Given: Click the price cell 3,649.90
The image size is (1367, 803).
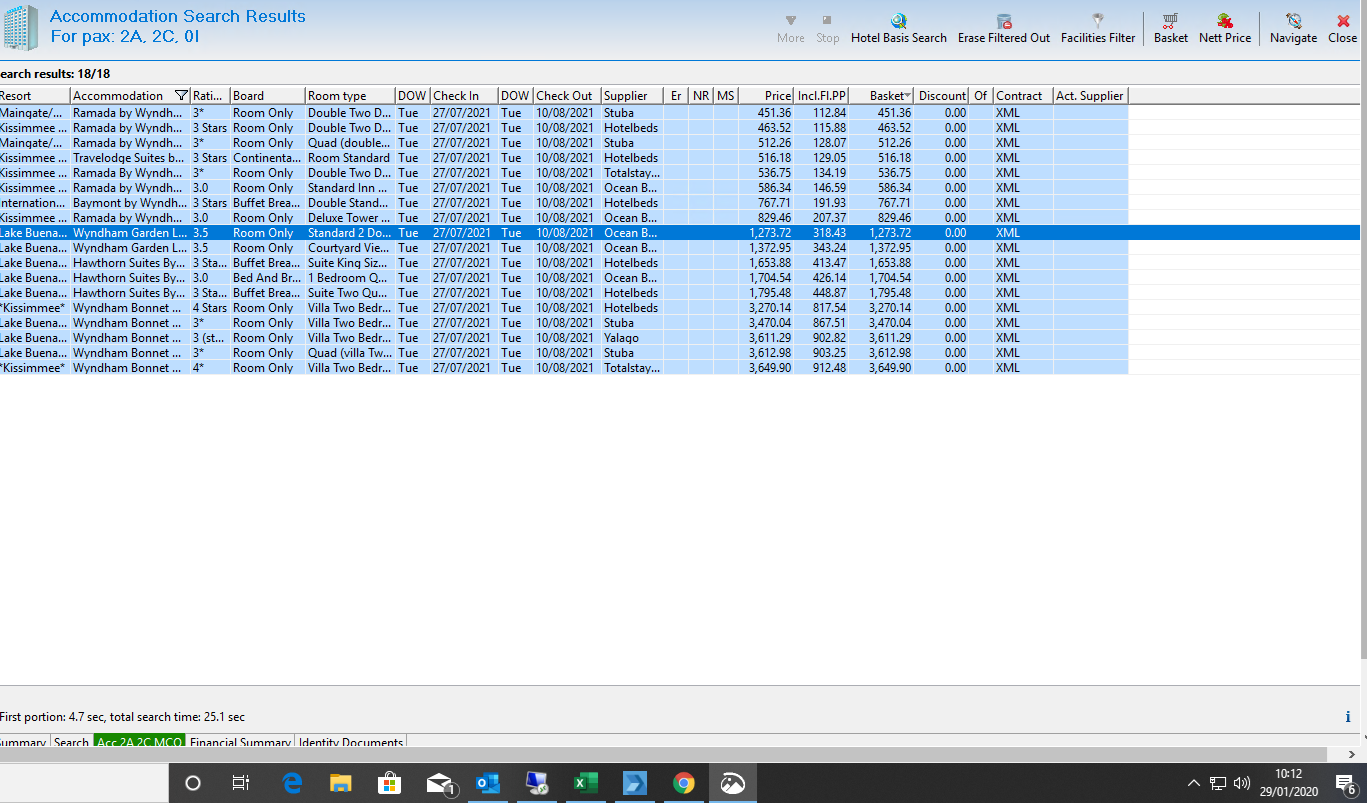Looking at the screenshot, I should pyautogui.click(x=766, y=368).
